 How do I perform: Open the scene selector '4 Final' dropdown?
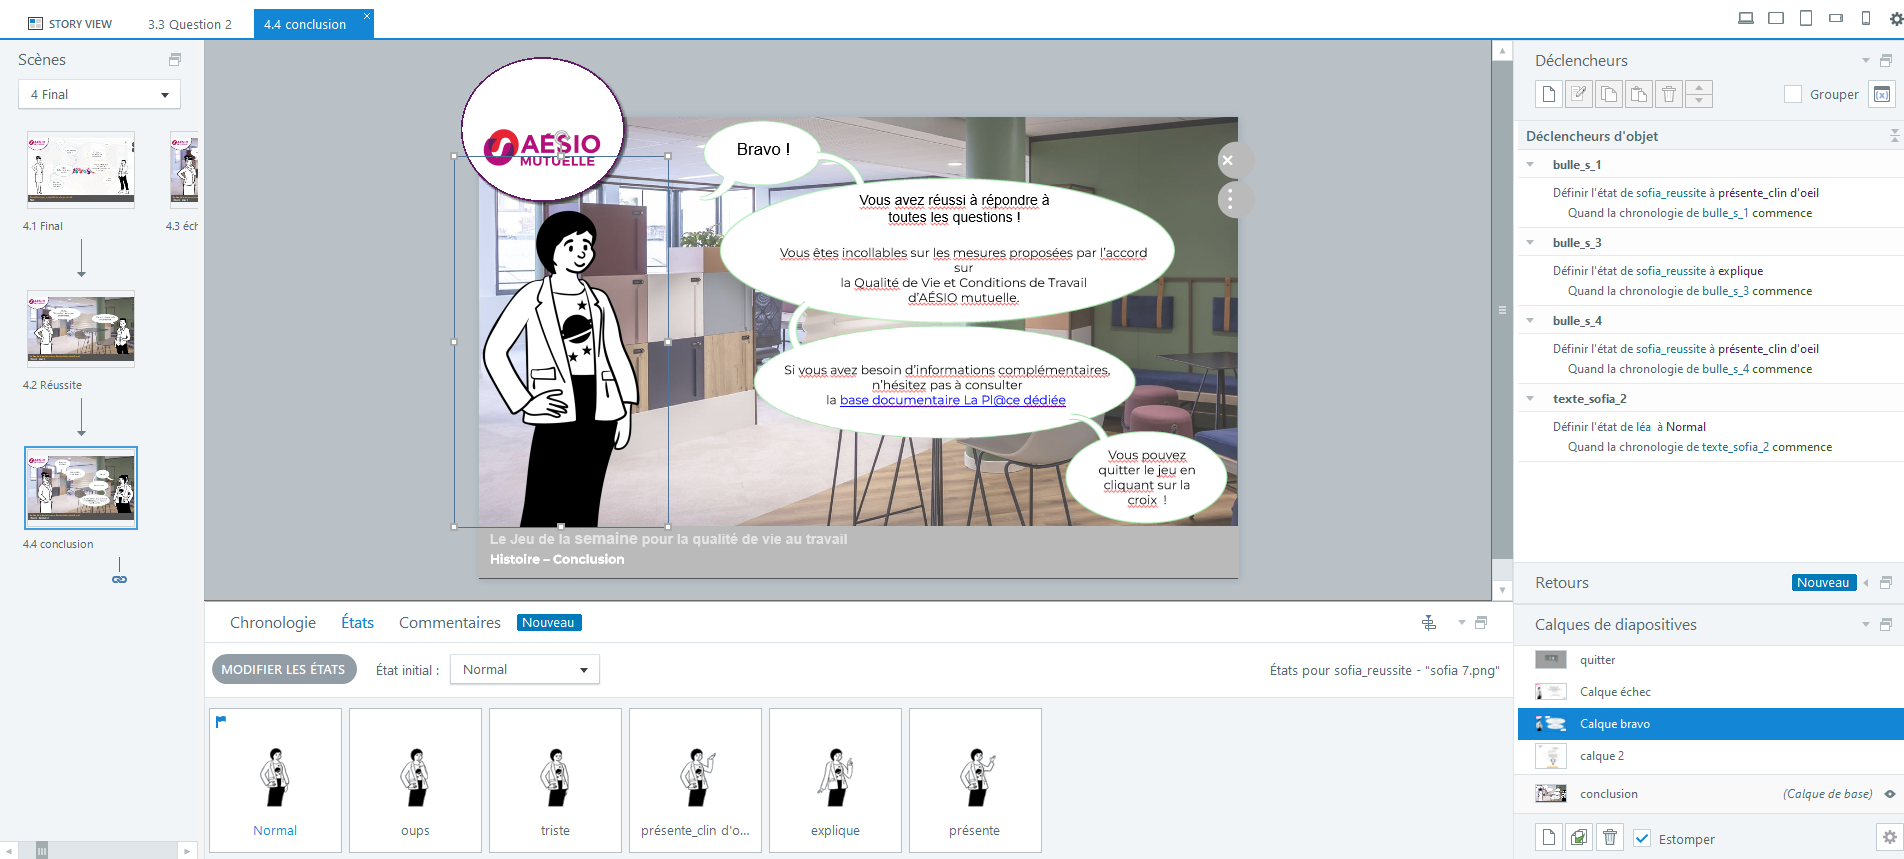99,95
